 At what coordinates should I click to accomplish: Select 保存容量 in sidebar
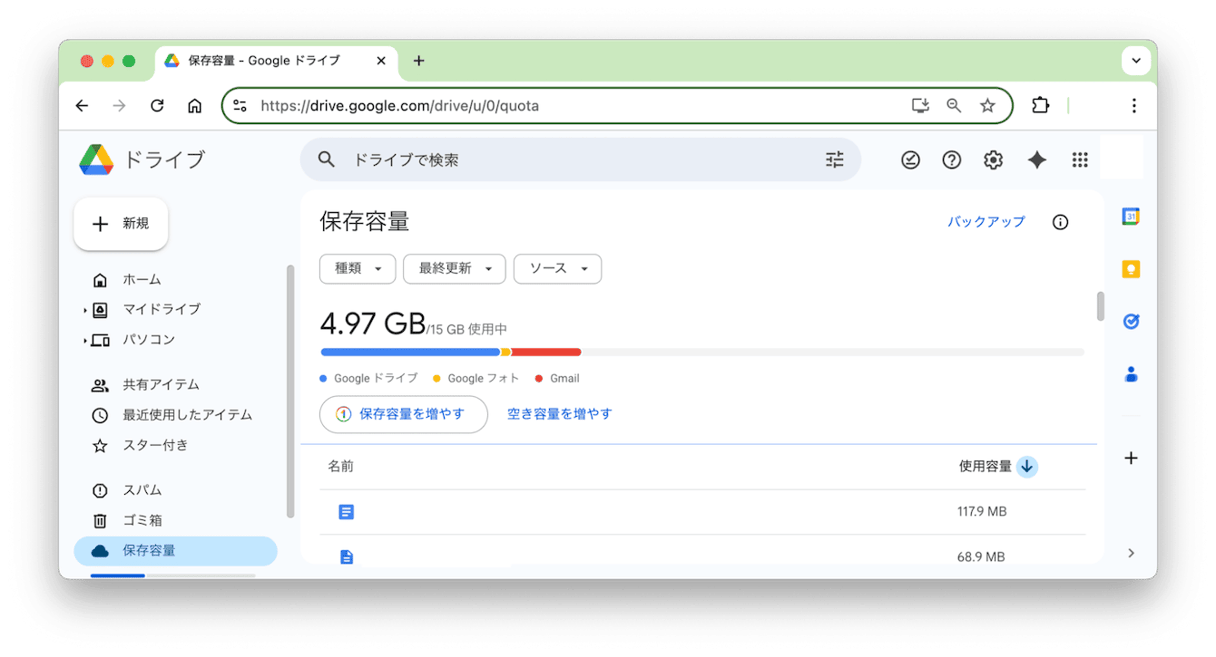[175, 551]
